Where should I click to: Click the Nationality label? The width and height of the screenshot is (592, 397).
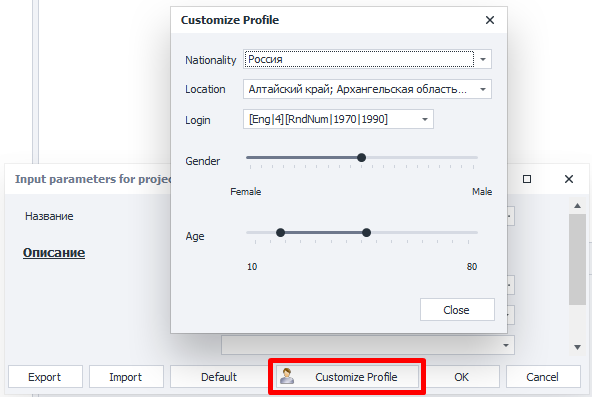[x=211, y=60]
